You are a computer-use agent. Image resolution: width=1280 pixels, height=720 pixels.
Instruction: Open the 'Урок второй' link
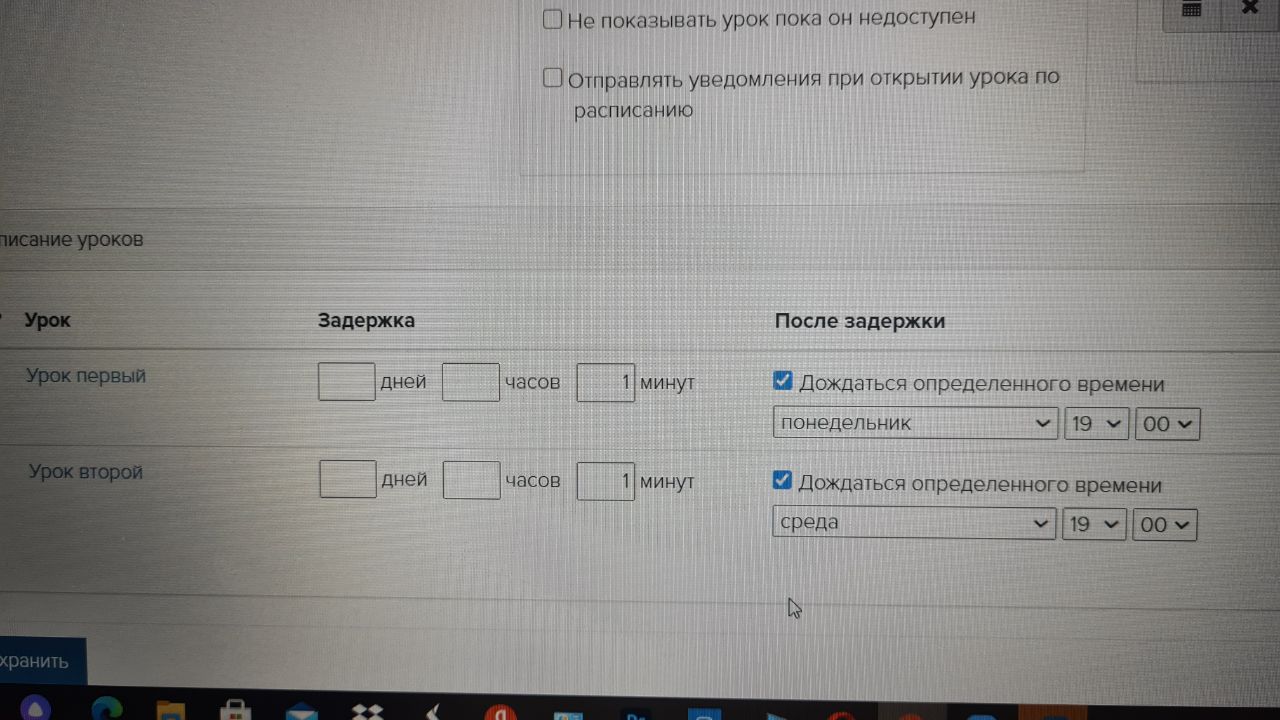tap(86, 471)
